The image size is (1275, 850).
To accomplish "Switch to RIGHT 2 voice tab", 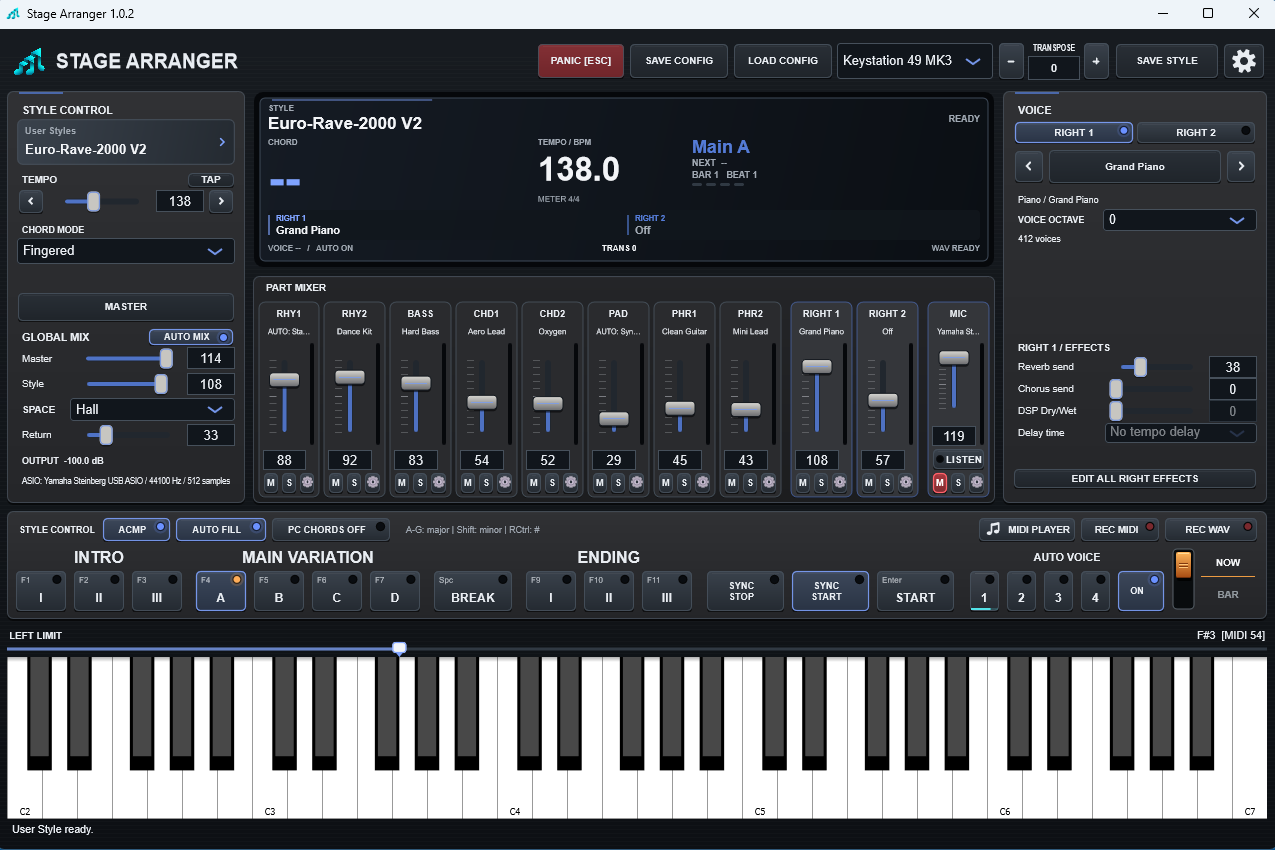I will pos(1196,132).
